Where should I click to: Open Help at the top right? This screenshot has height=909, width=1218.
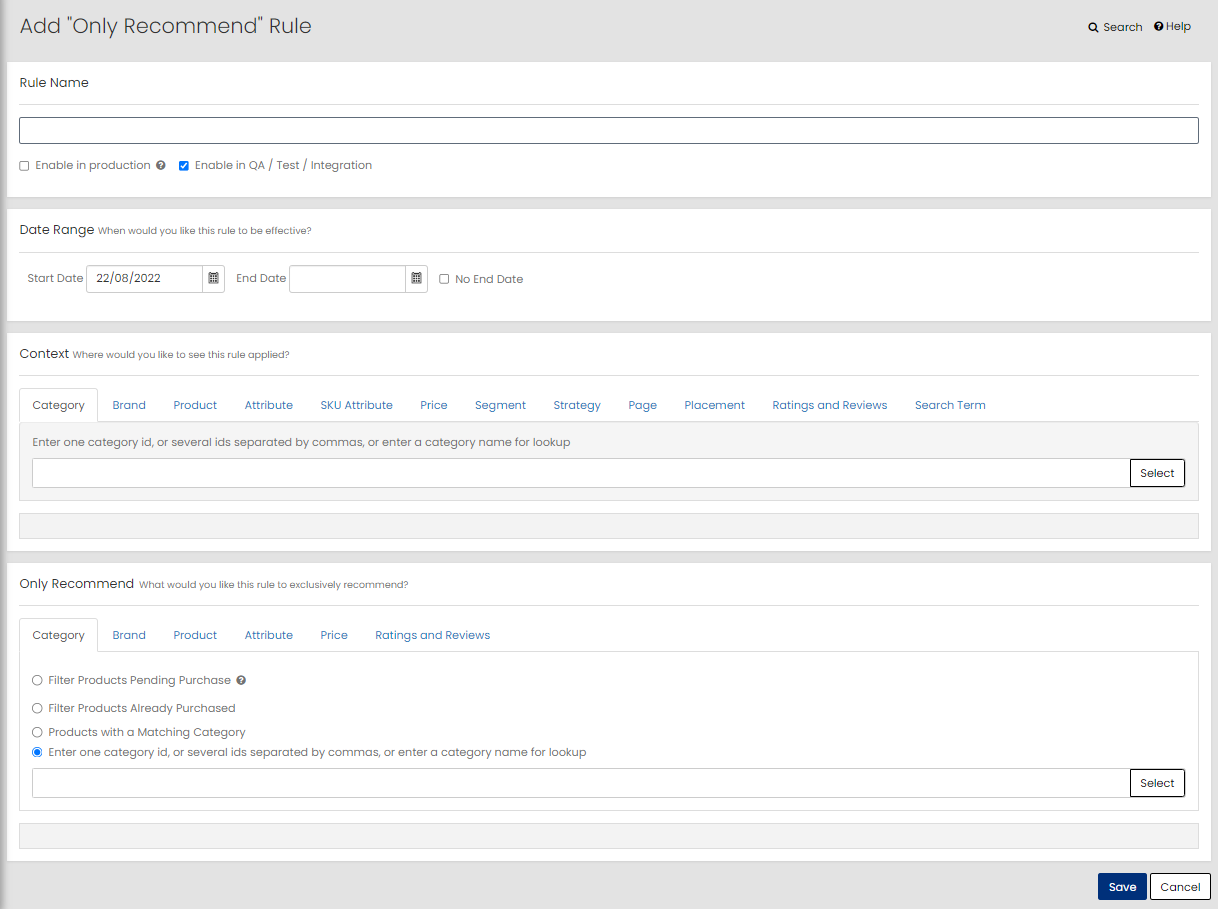click(1172, 27)
